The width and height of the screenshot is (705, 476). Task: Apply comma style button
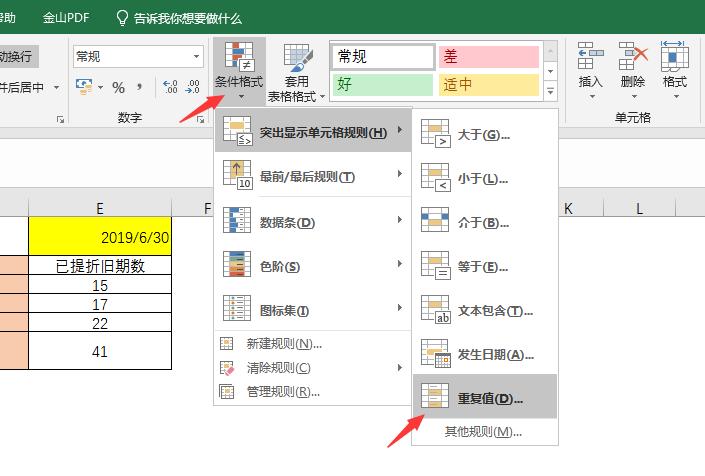pyautogui.click(x=139, y=87)
